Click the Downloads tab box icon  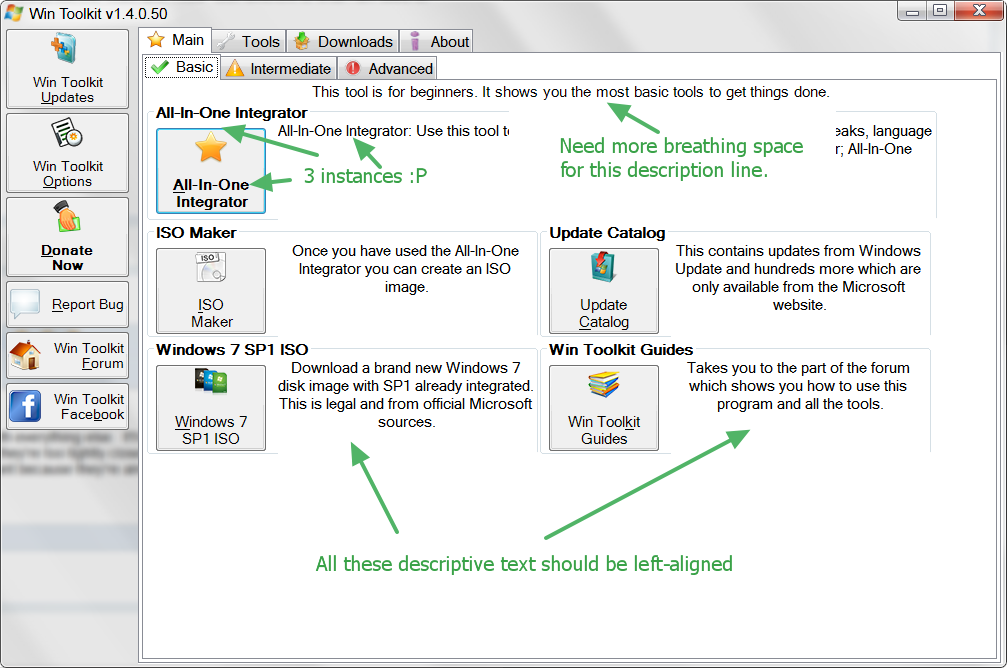point(302,42)
